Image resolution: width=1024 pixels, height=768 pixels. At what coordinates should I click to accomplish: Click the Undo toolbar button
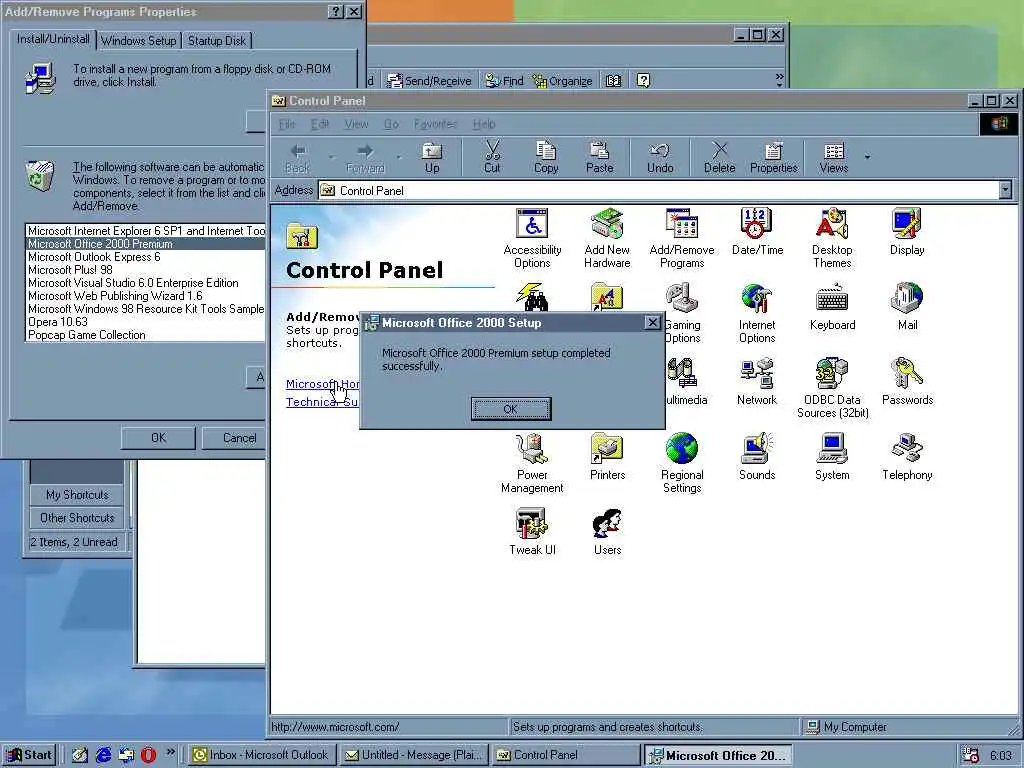pyautogui.click(x=660, y=157)
